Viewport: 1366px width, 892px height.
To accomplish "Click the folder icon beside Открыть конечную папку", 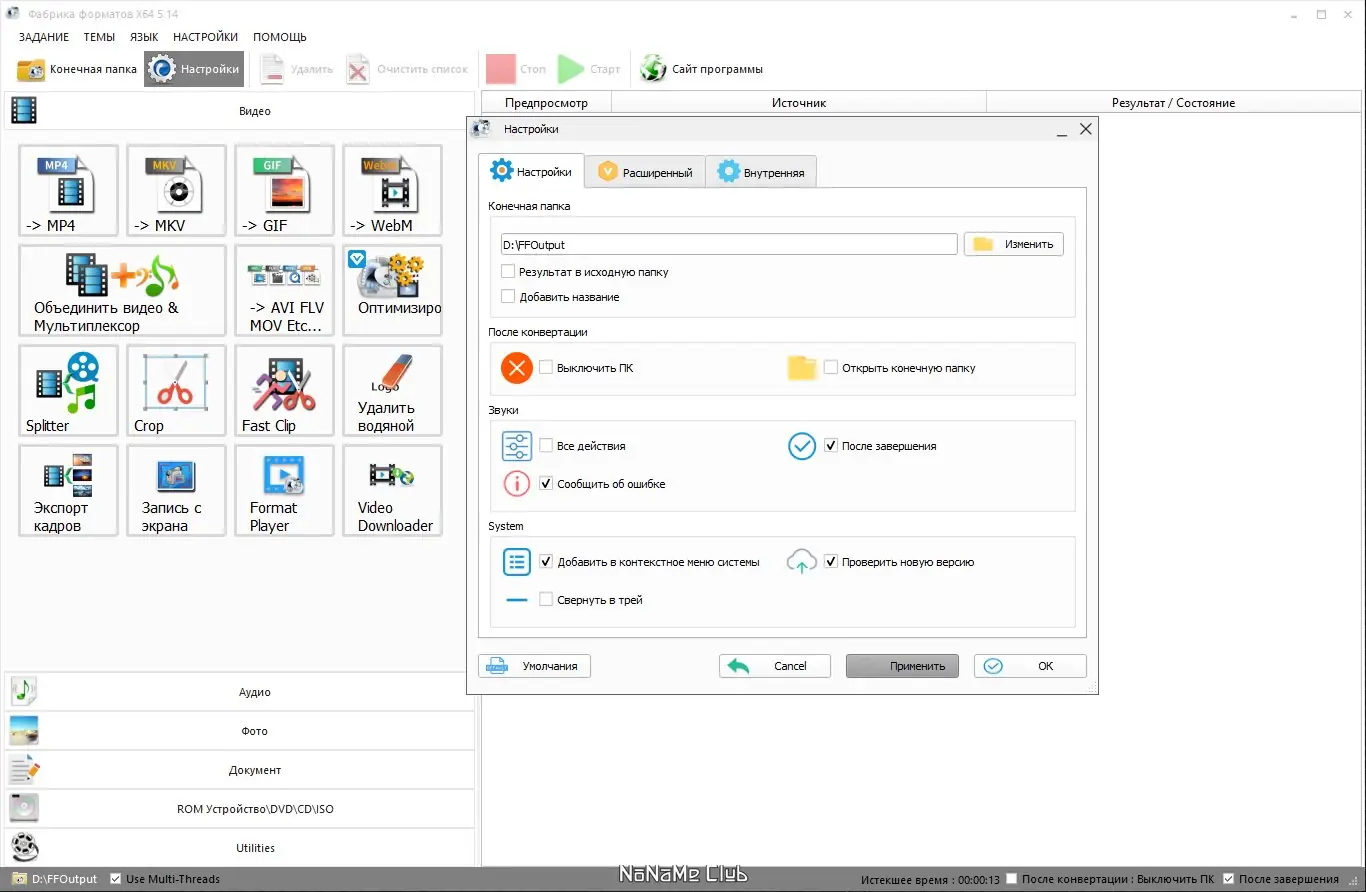I will pyautogui.click(x=802, y=368).
